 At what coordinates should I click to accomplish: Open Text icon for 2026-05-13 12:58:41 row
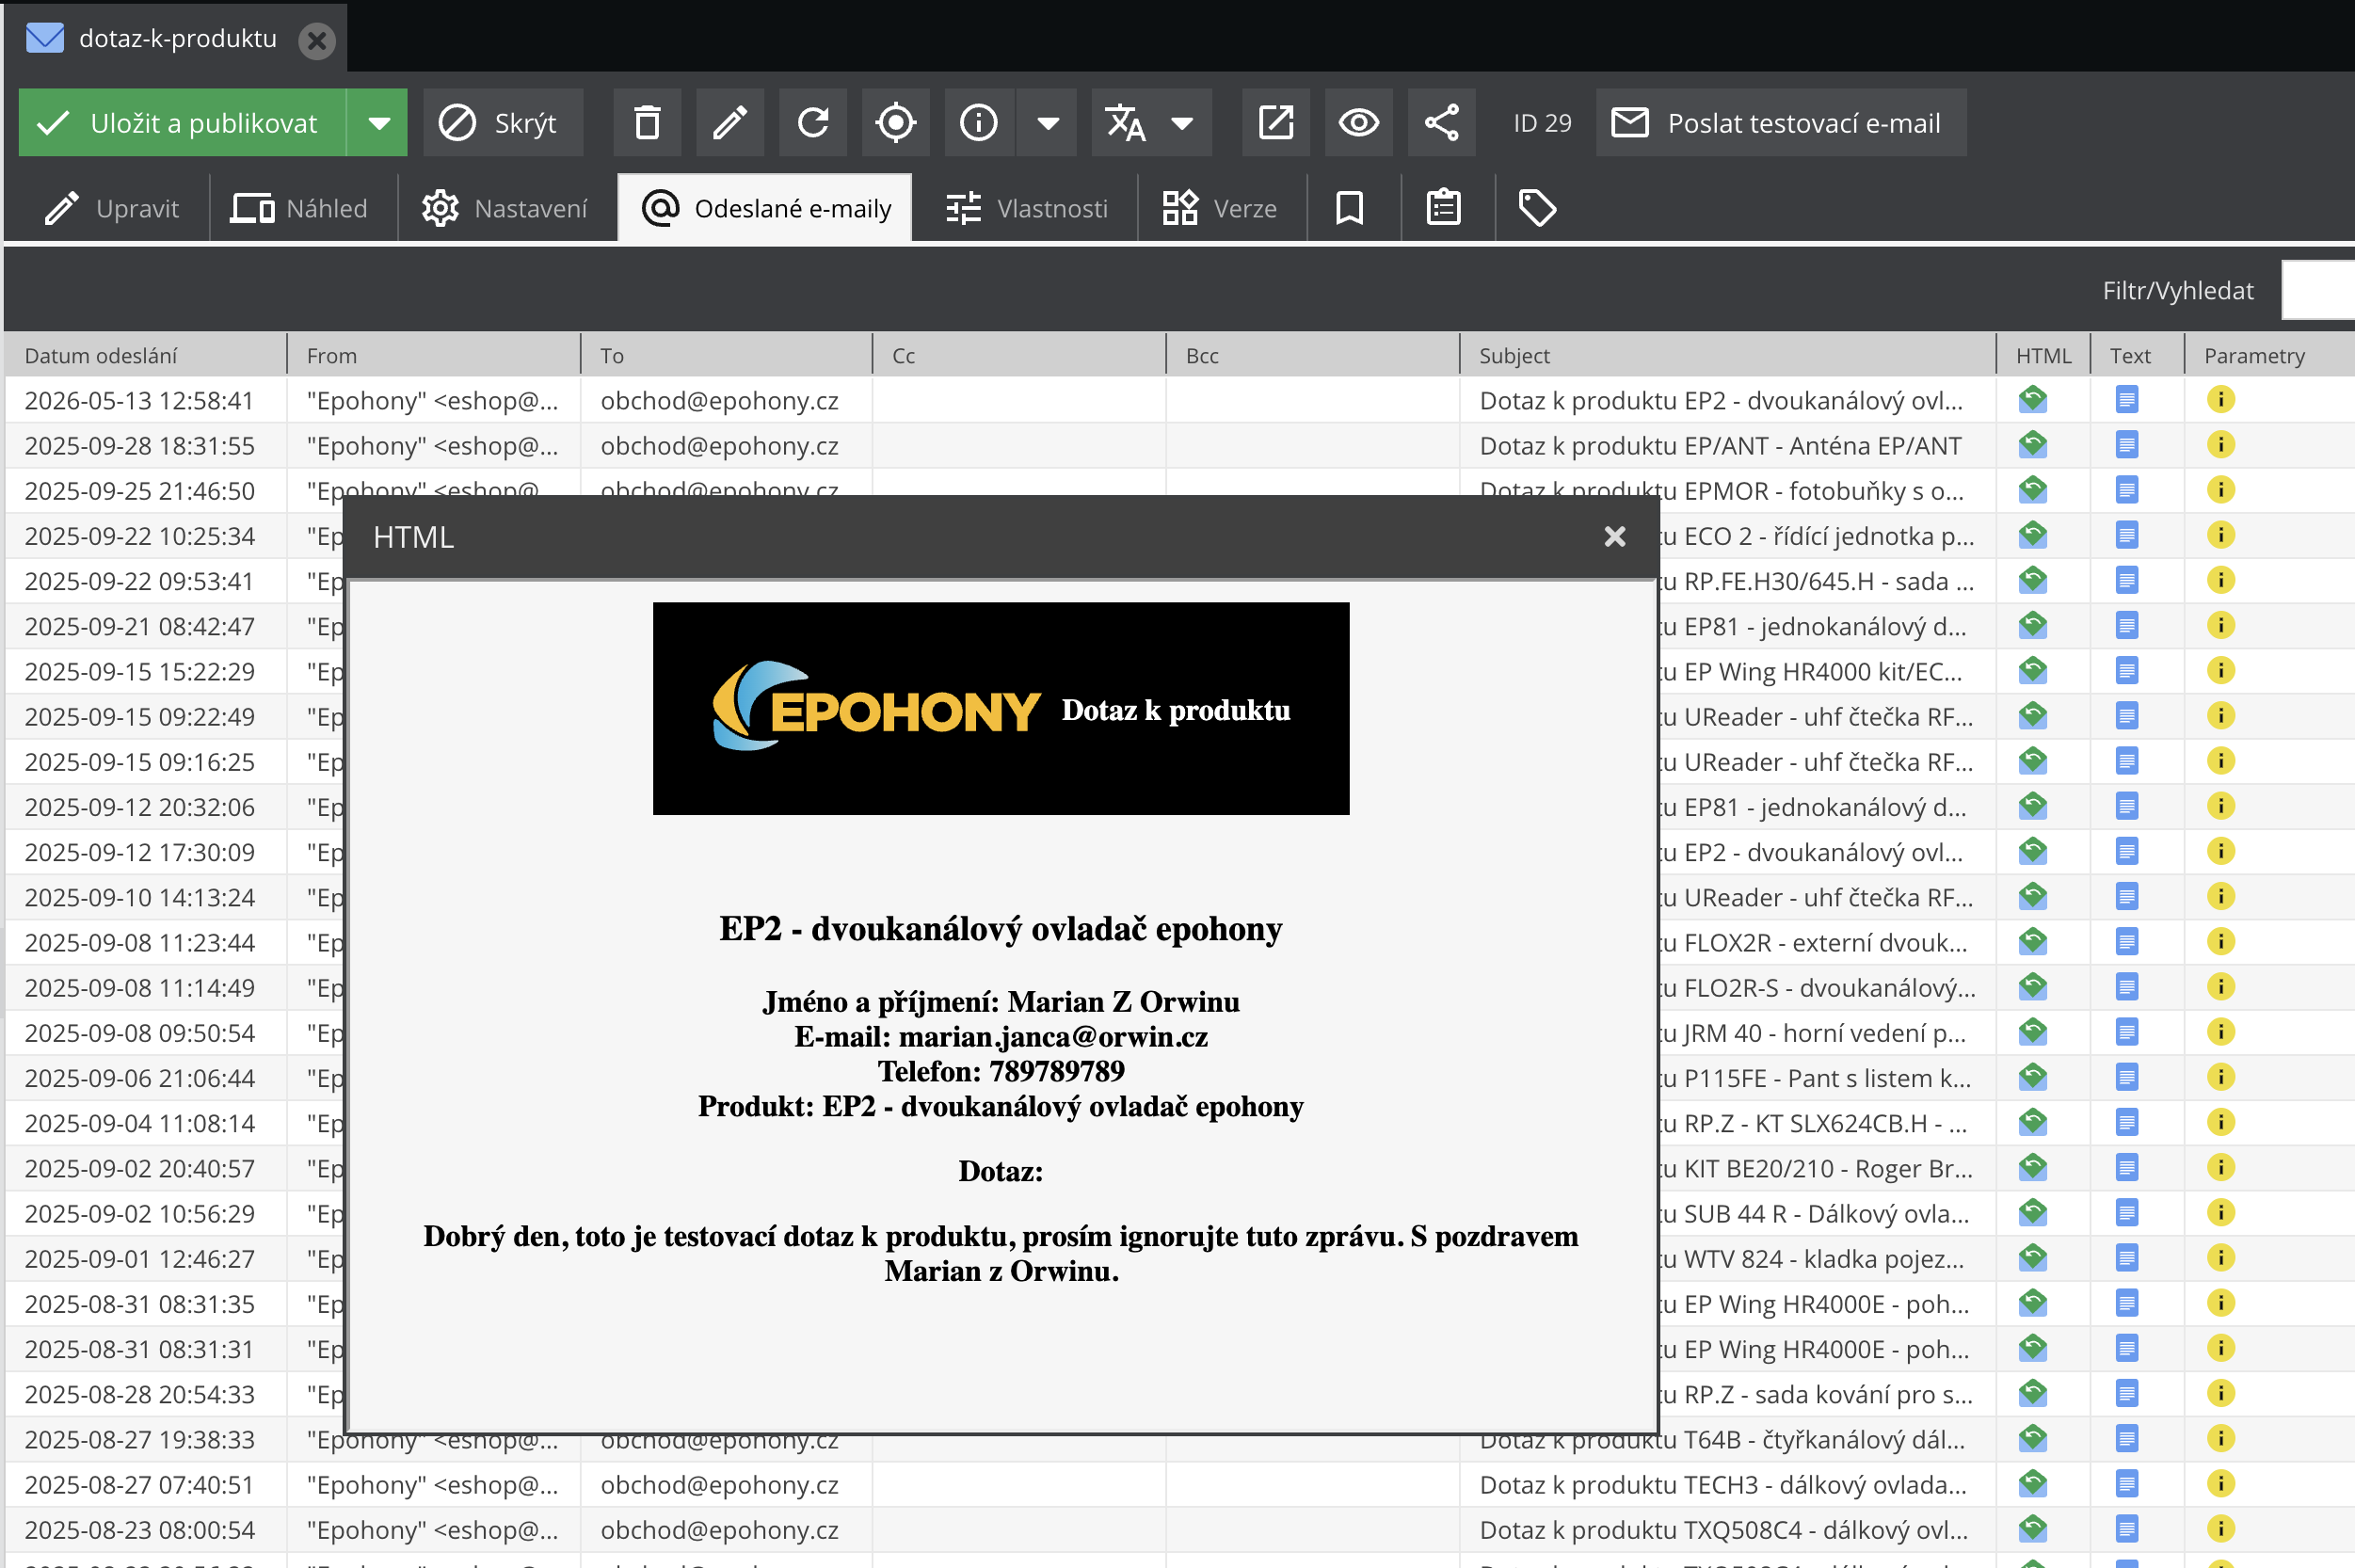tap(2127, 400)
